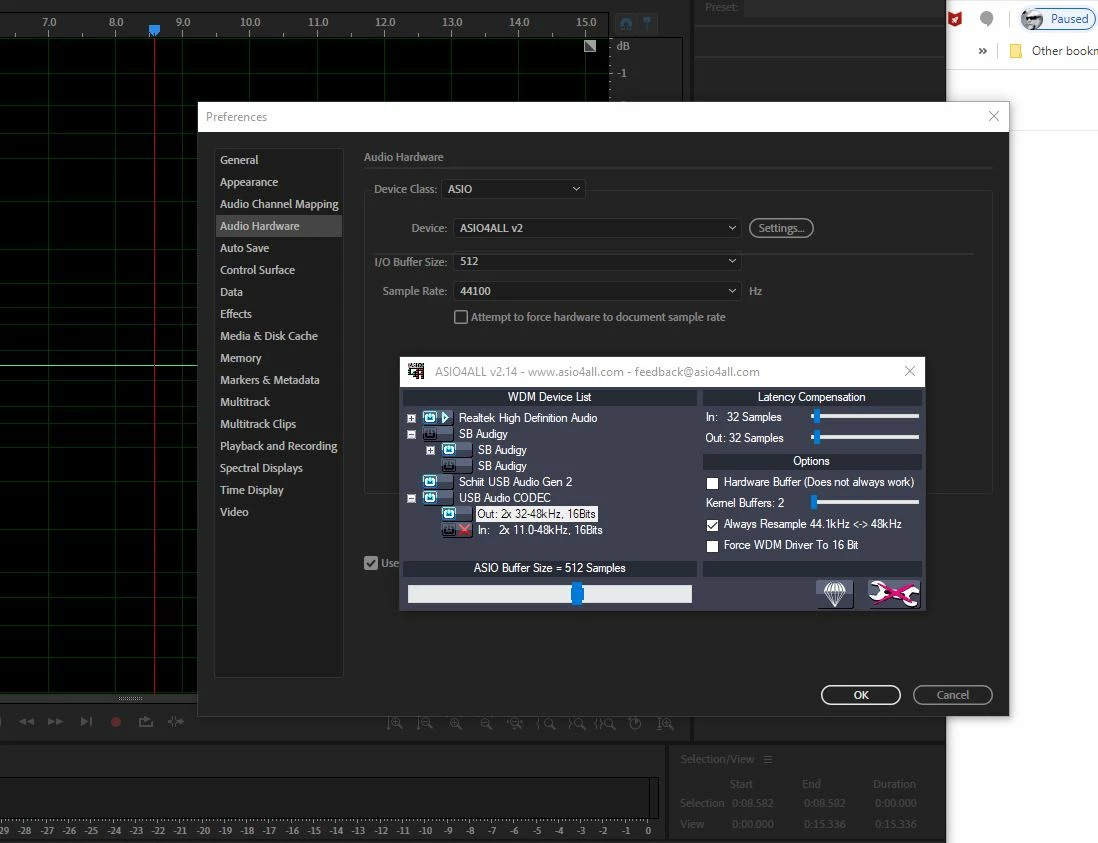Click Cancel in the Preferences dialog
Screen dimensions: 1098x843
pos(952,695)
